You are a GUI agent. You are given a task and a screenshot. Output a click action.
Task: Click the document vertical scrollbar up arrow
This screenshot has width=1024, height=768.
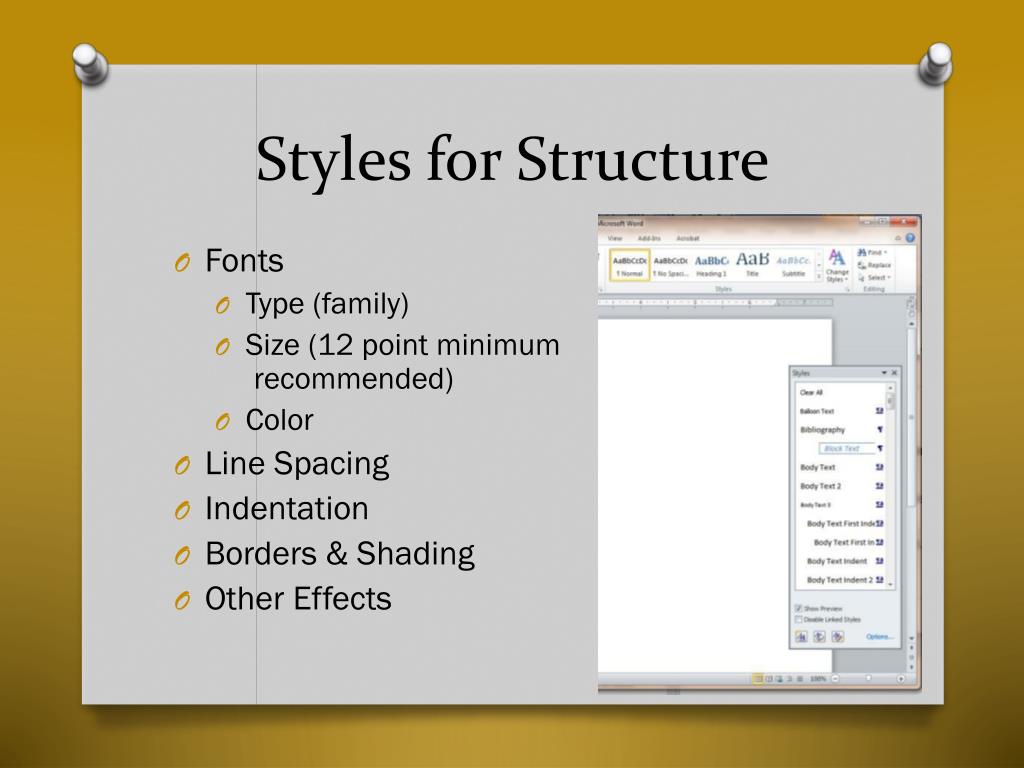pyautogui.click(x=911, y=323)
